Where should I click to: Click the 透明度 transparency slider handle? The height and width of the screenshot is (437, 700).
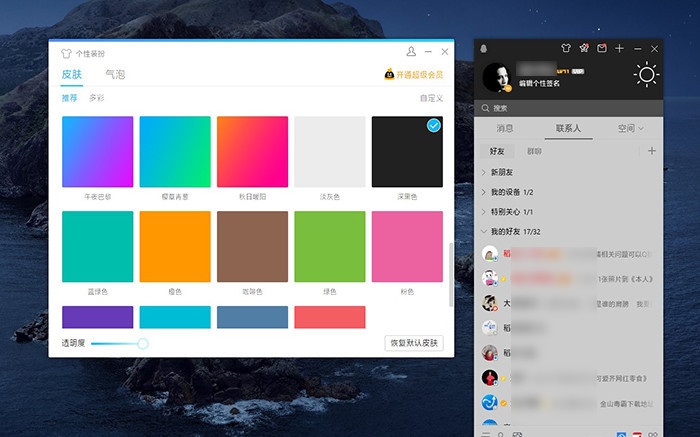[143, 343]
